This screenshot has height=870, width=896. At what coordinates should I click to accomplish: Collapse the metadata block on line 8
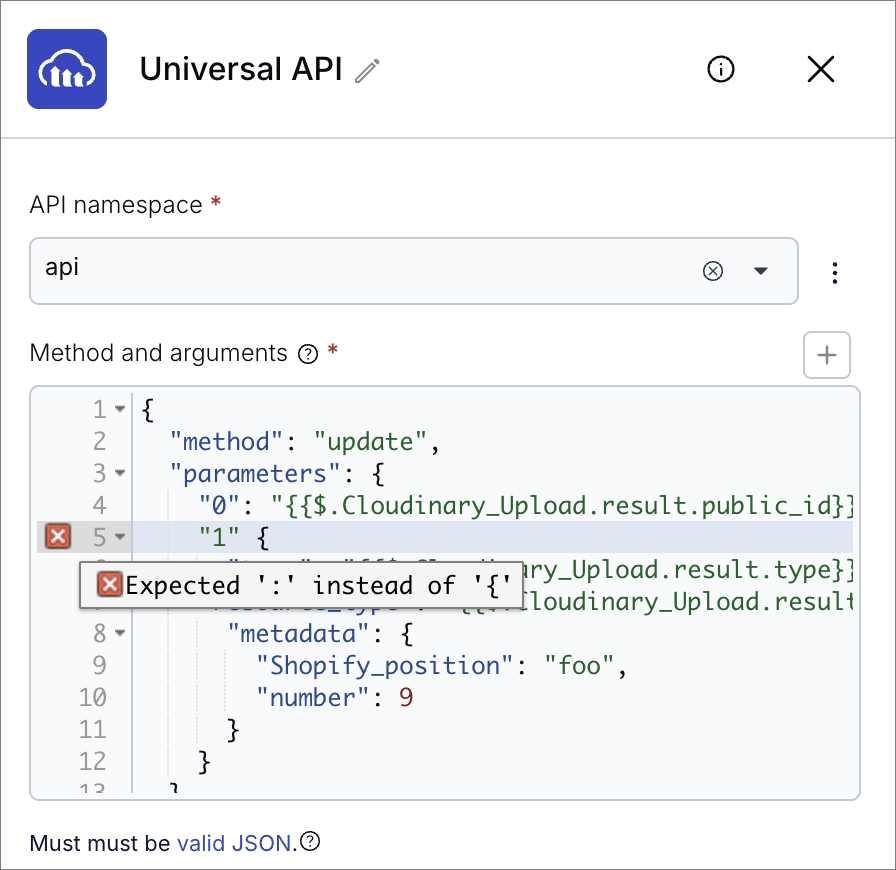click(119, 633)
